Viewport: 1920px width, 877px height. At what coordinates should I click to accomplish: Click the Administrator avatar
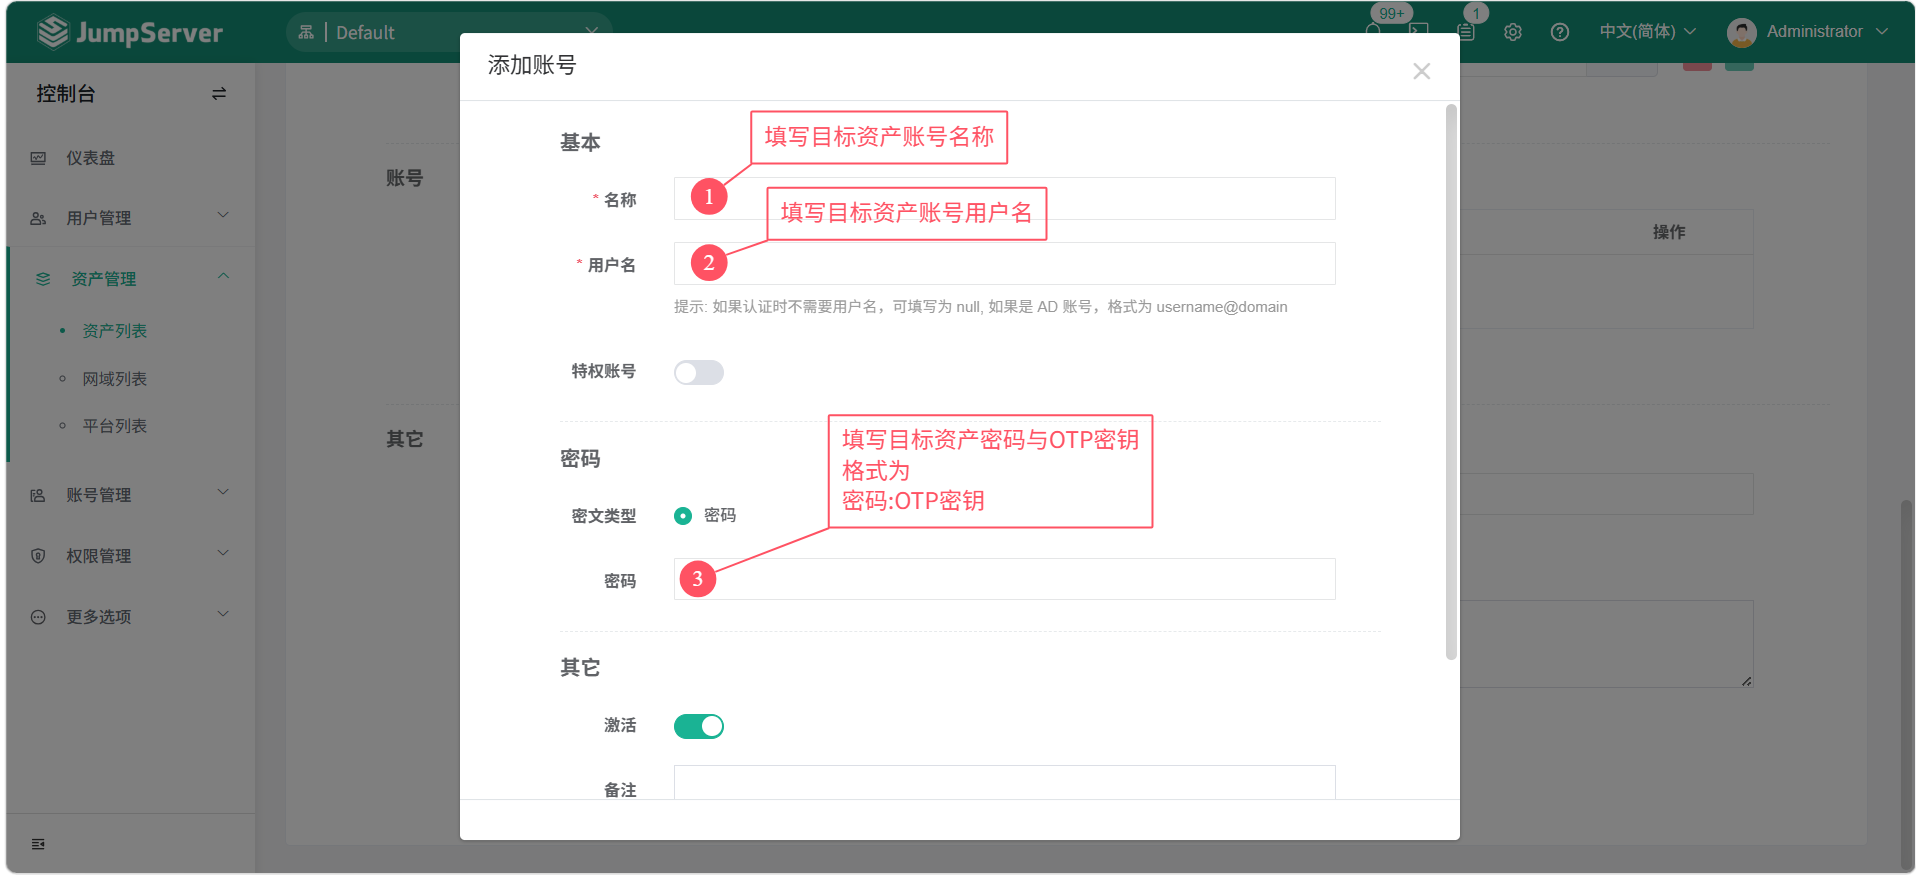[1741, 33]
